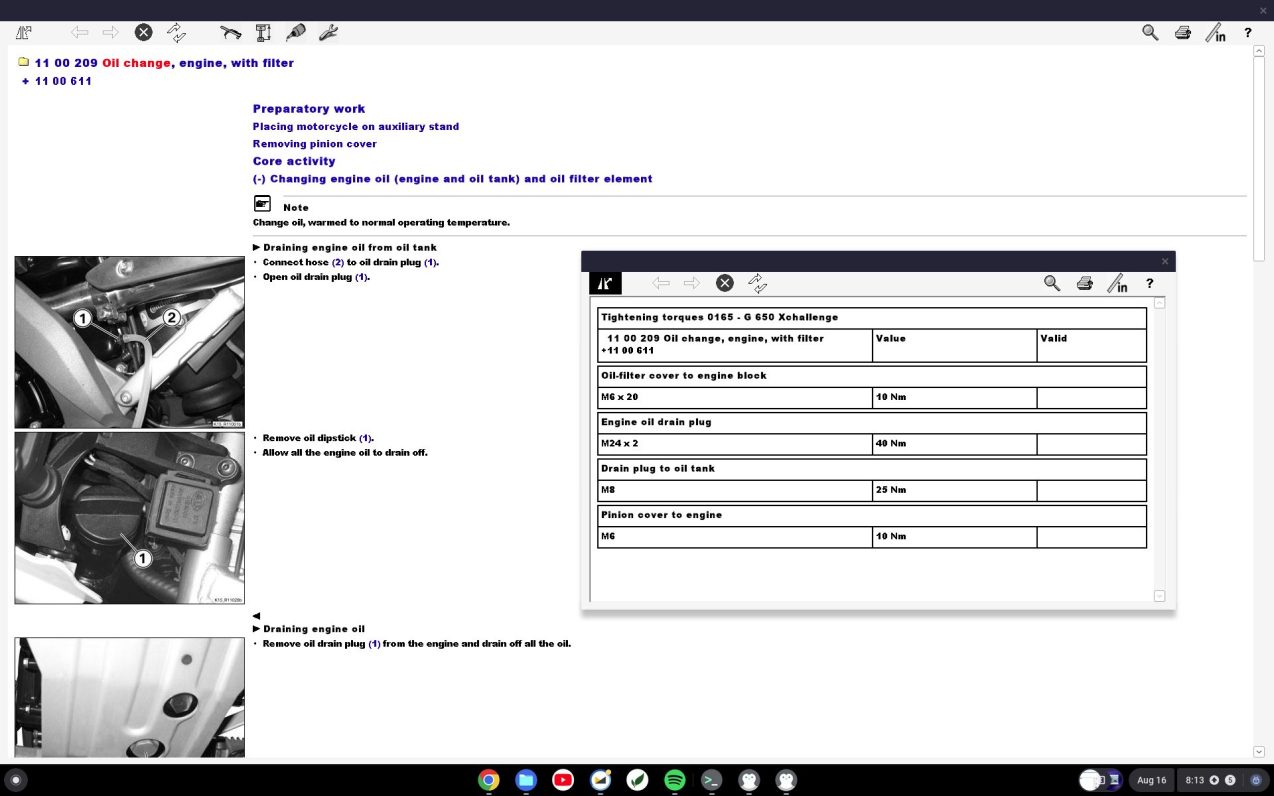The height and width of the screenshot is (796, 1274).
Task: Toggle inch units icon in main toolbar
Action: [1215, 32]
